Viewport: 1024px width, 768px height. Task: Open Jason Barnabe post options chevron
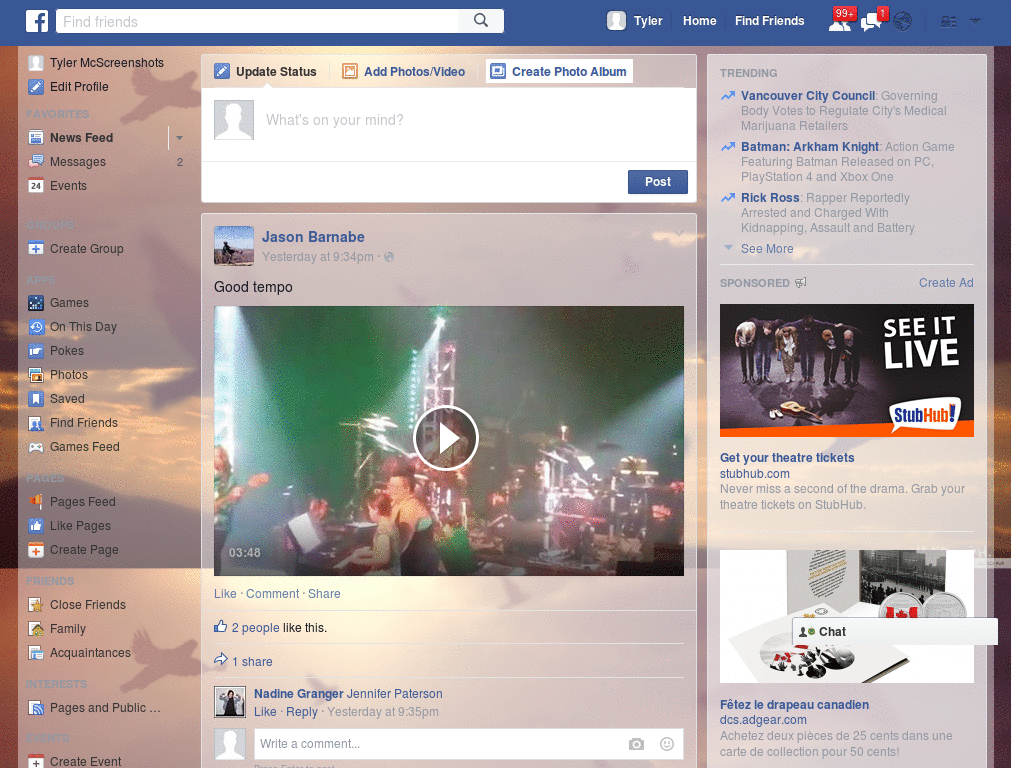coord(679,233)
